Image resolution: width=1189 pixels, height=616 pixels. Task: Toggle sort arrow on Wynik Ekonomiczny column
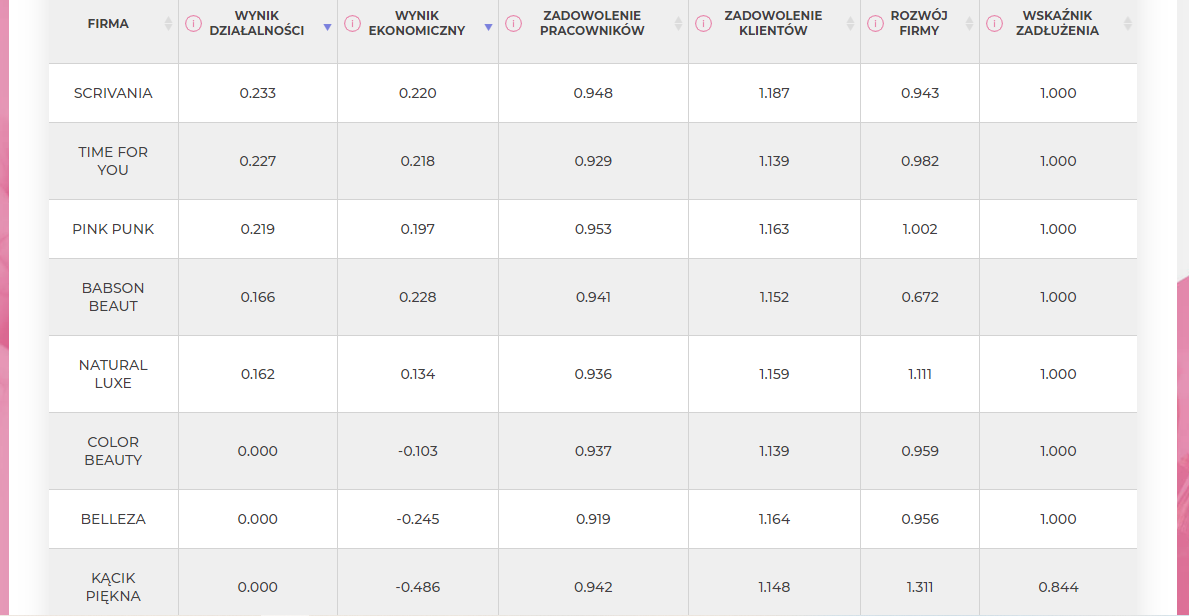pyautogui.click(x=488, y=28)
